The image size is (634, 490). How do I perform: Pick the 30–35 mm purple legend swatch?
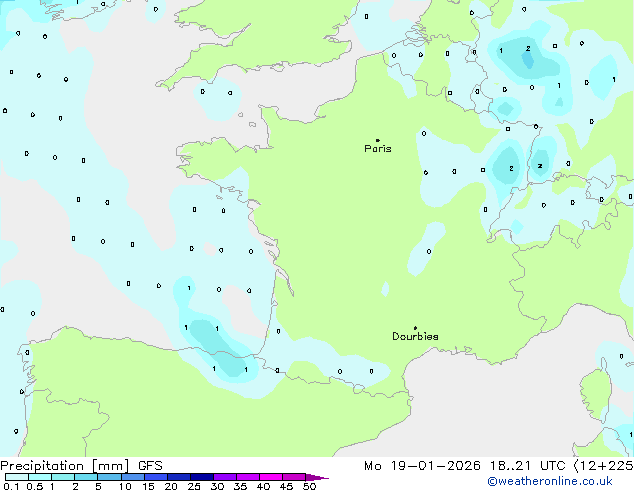(225, 477)
